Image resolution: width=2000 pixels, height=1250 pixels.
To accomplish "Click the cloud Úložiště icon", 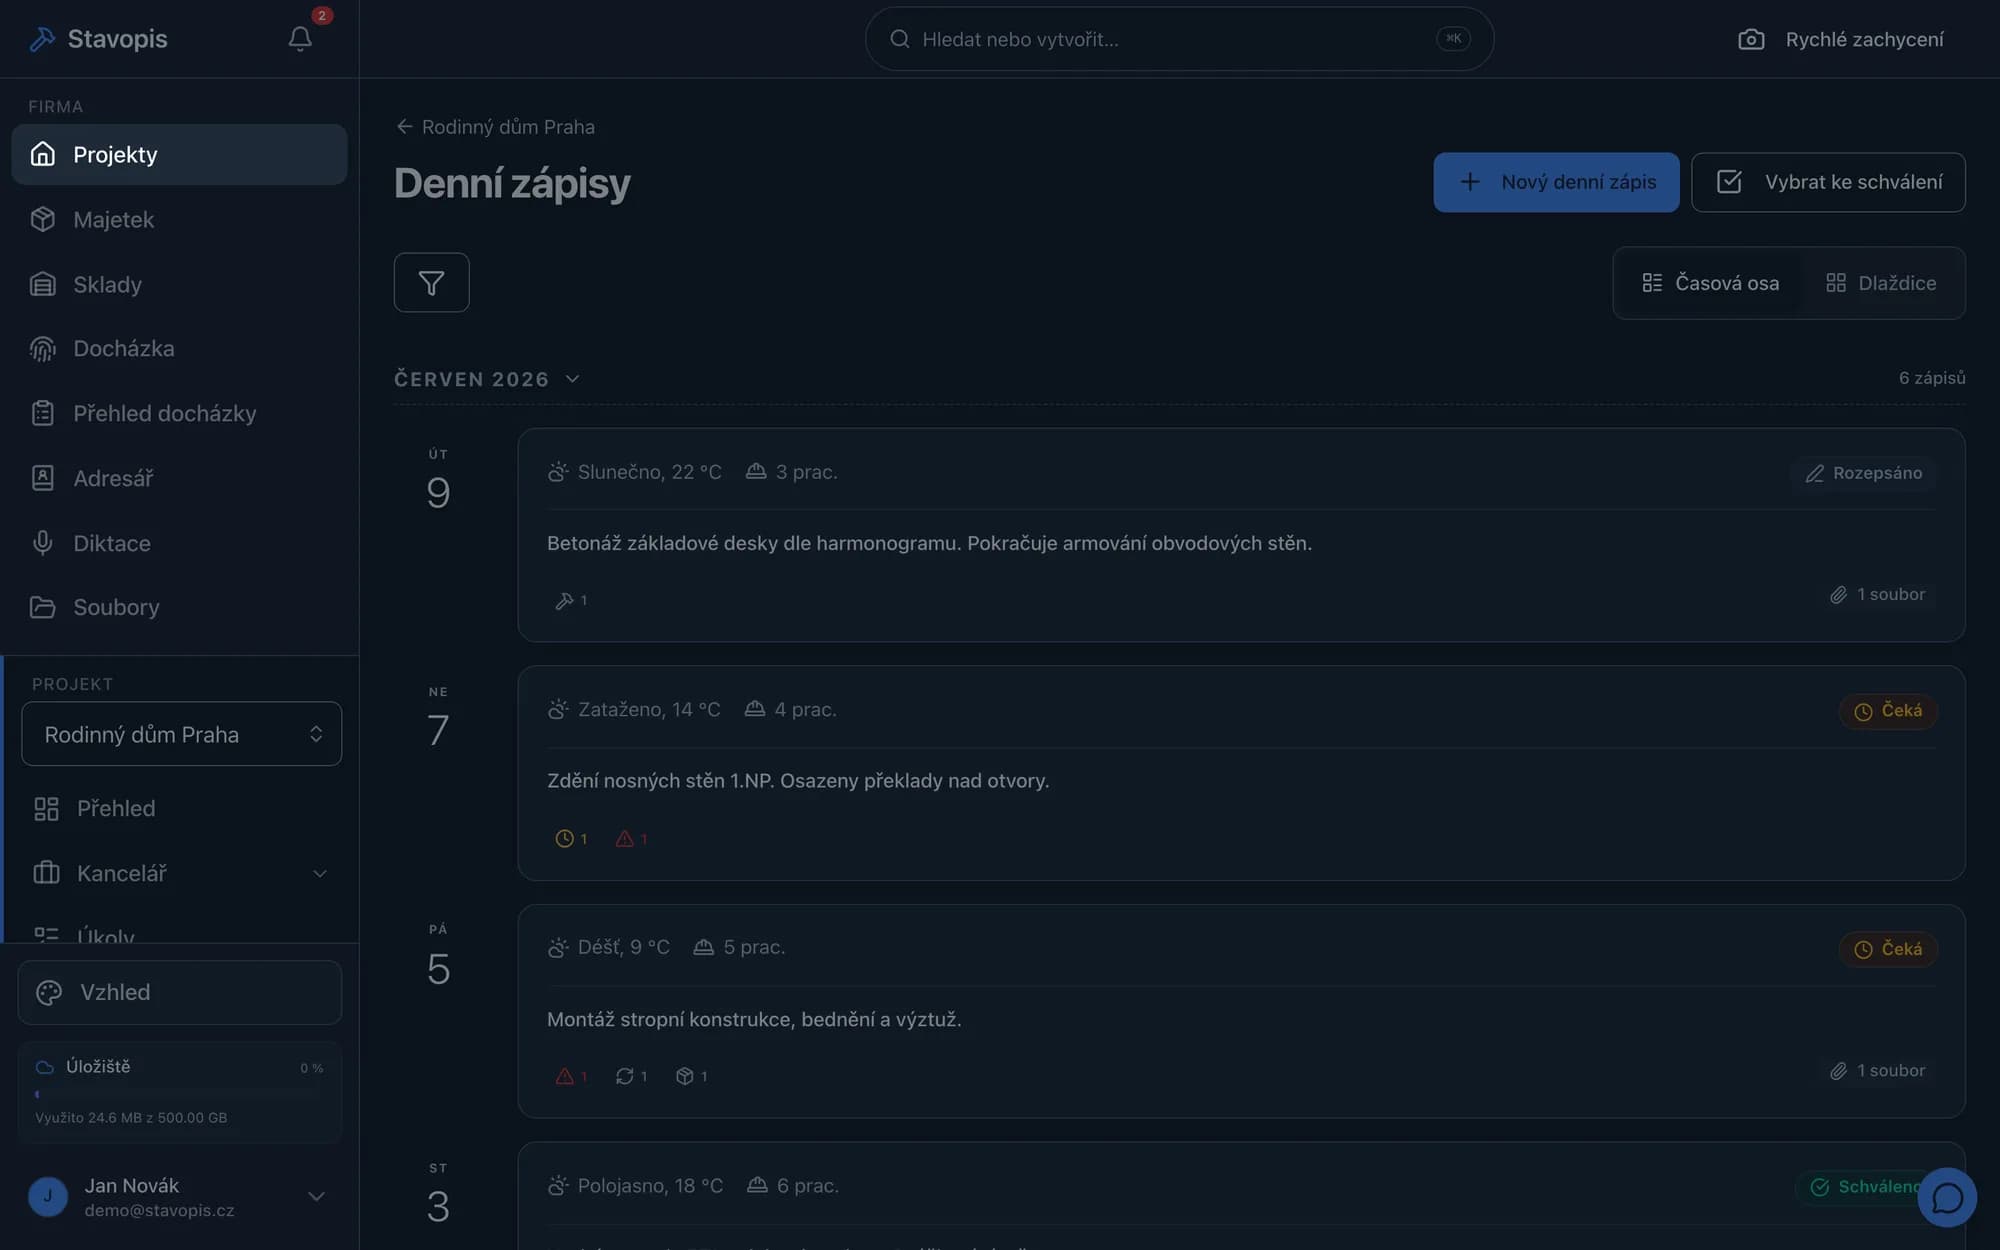I will (44, 1067).
